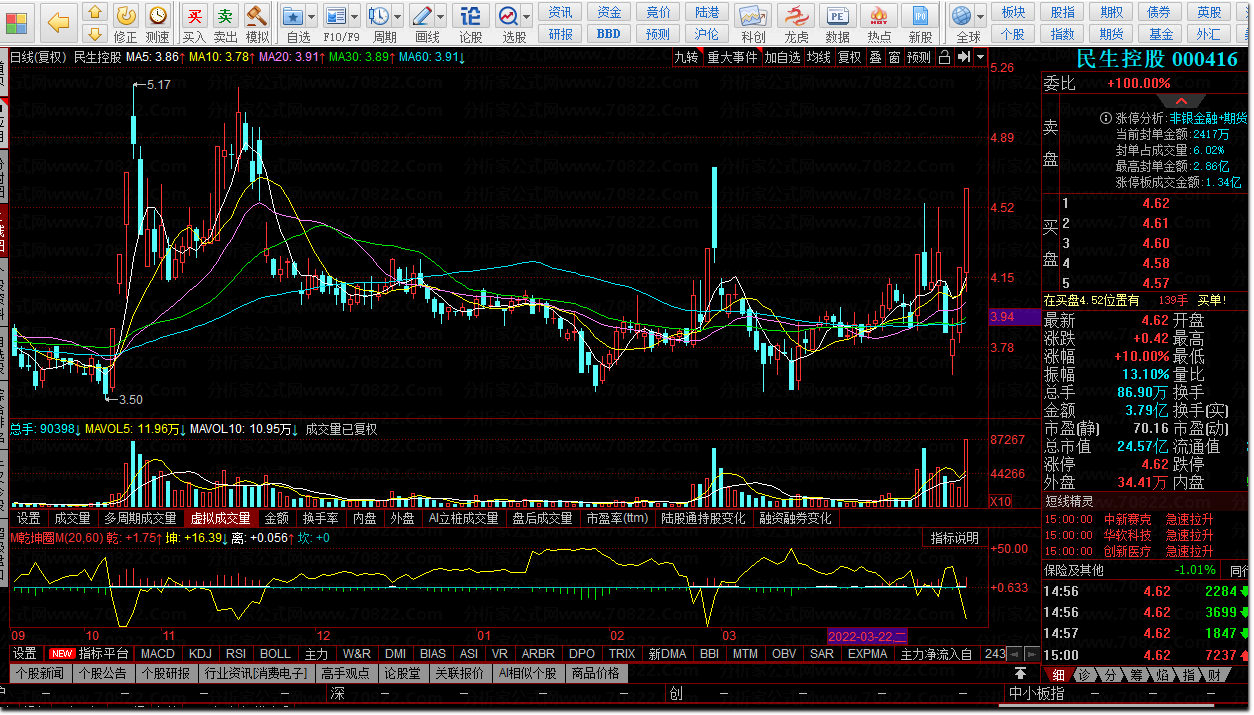Click the BBD toolbar button
The width and height of the screenshot is (1254, 715).
point(609,34)
